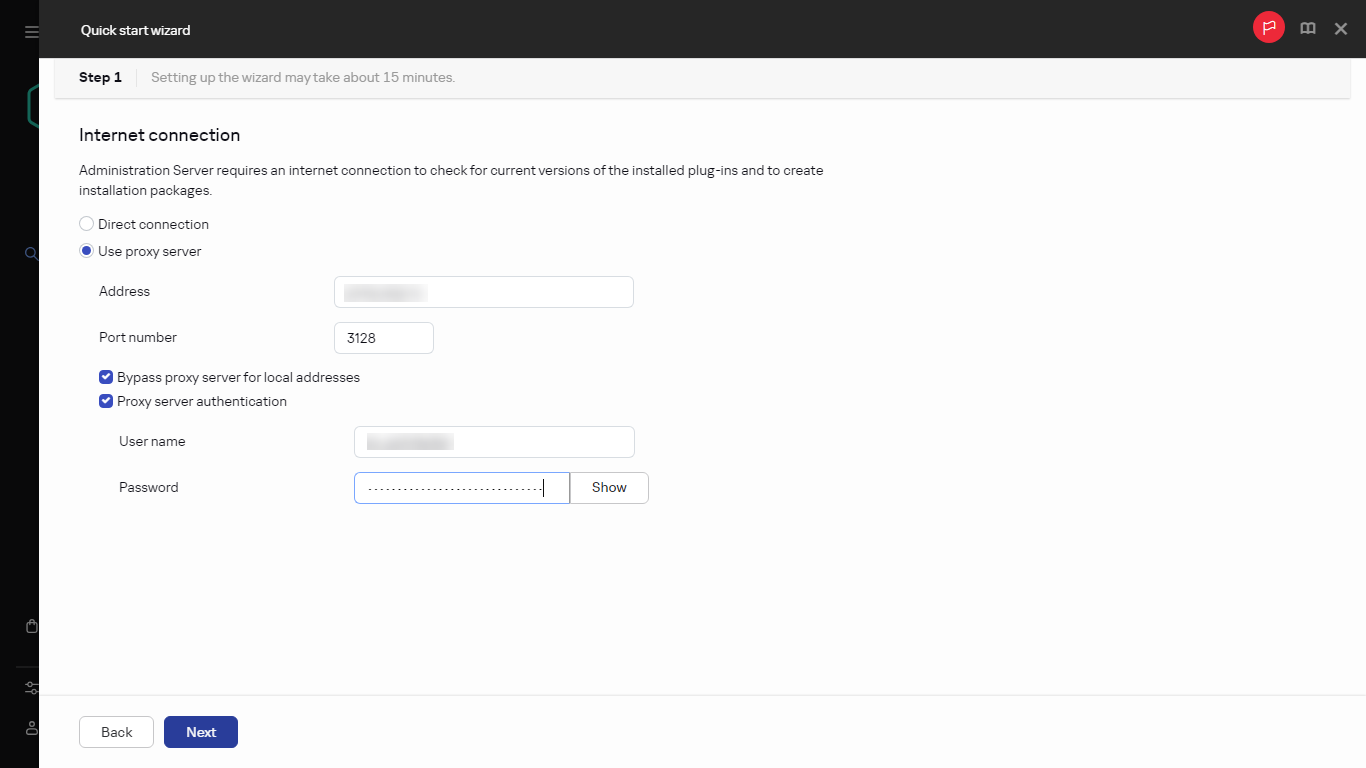
Task: Close the Quick start wizard
Action: [1341, 28]
